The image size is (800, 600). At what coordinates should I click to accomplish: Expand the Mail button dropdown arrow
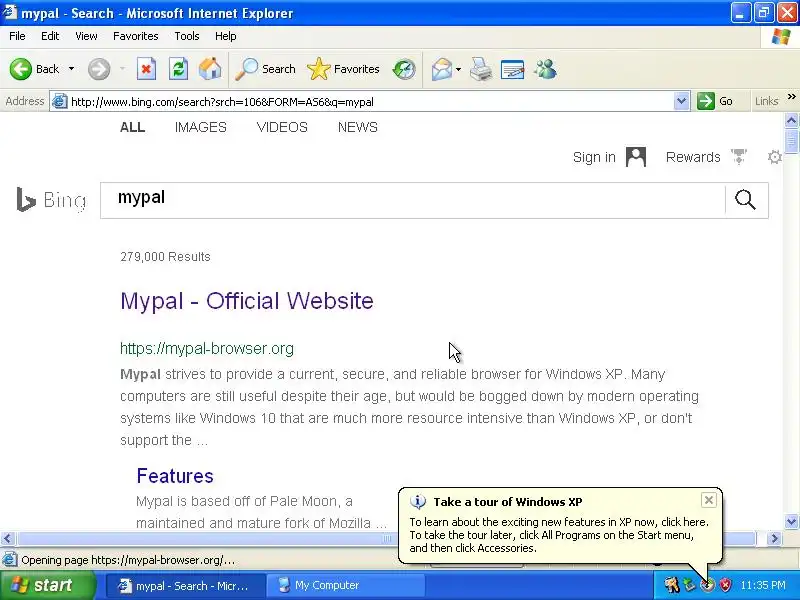pyautogui.click(x=458, y=69)
